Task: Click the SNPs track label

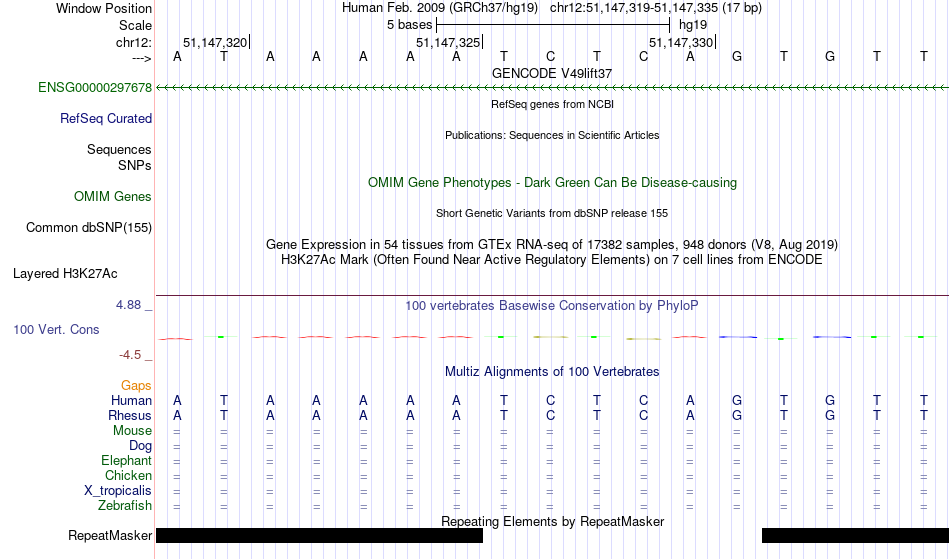Action: (135, 165)
